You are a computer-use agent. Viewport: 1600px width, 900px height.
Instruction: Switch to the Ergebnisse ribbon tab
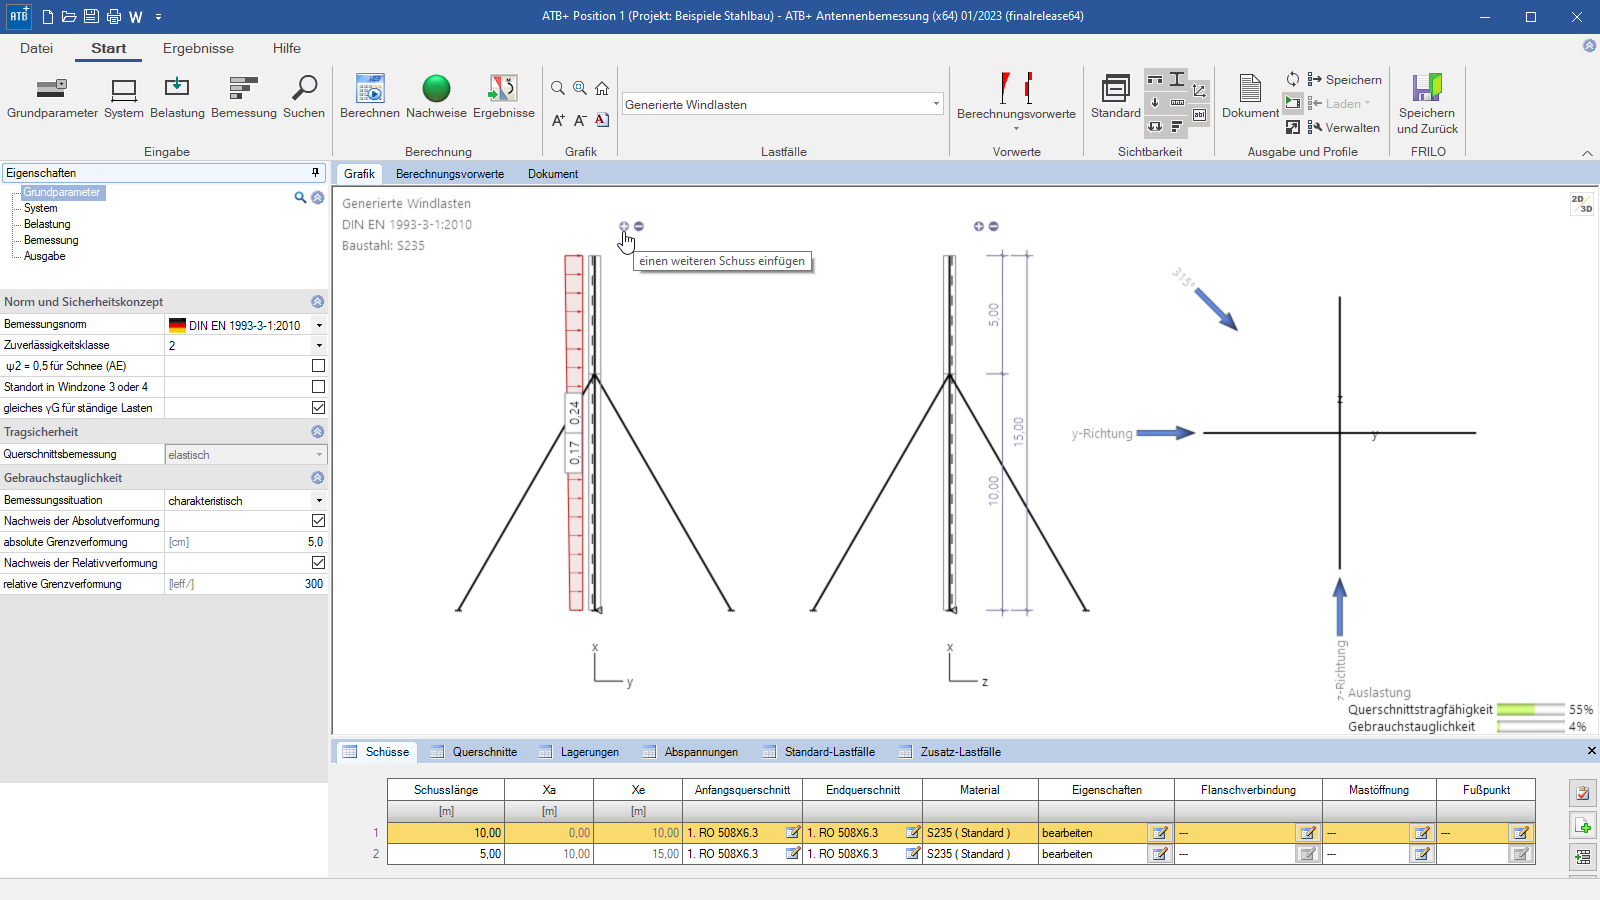coord(198,48)
